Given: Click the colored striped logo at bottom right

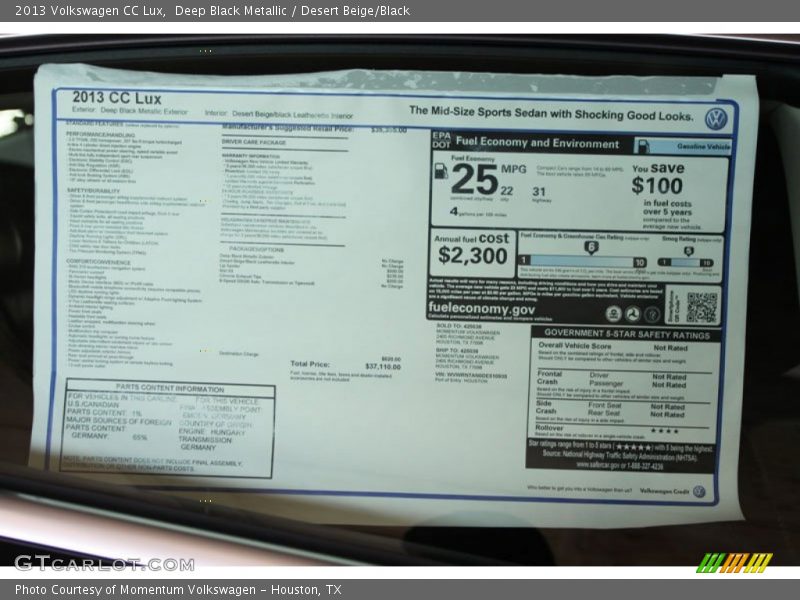Looking at the screenshot, I should (x=734, y=562).
